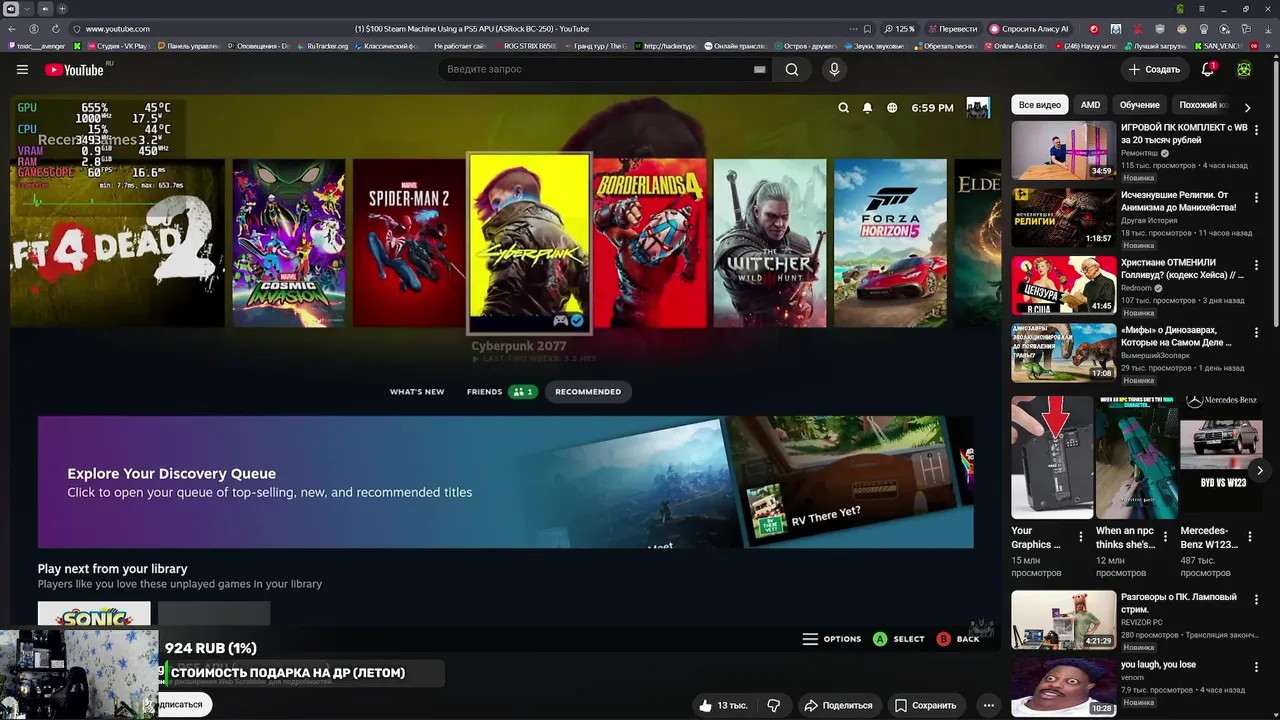Switch to Friends tab in the video
Image resolution: width=1280 pixels, height=720 pixels.
pos(502,392)
